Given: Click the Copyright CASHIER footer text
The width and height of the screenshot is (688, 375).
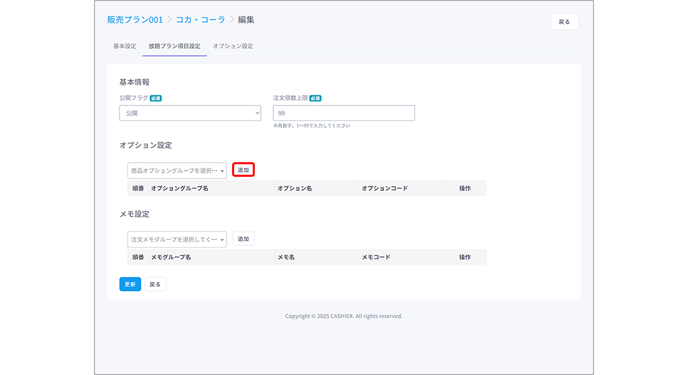Looking at the screenshot, I should 344,316.
